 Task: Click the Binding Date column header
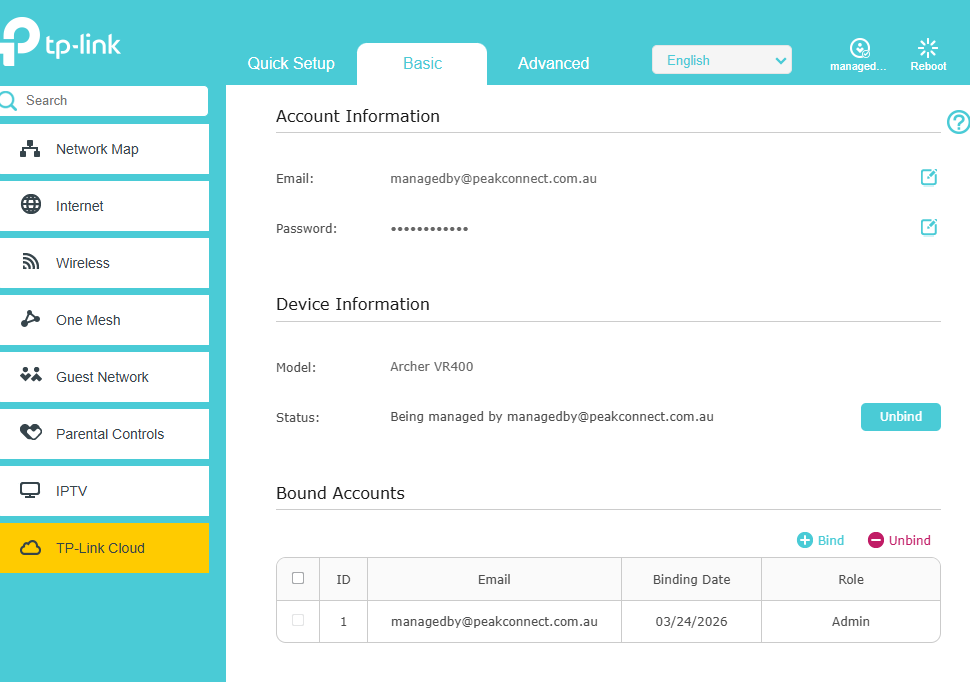[x=691, y=579]
